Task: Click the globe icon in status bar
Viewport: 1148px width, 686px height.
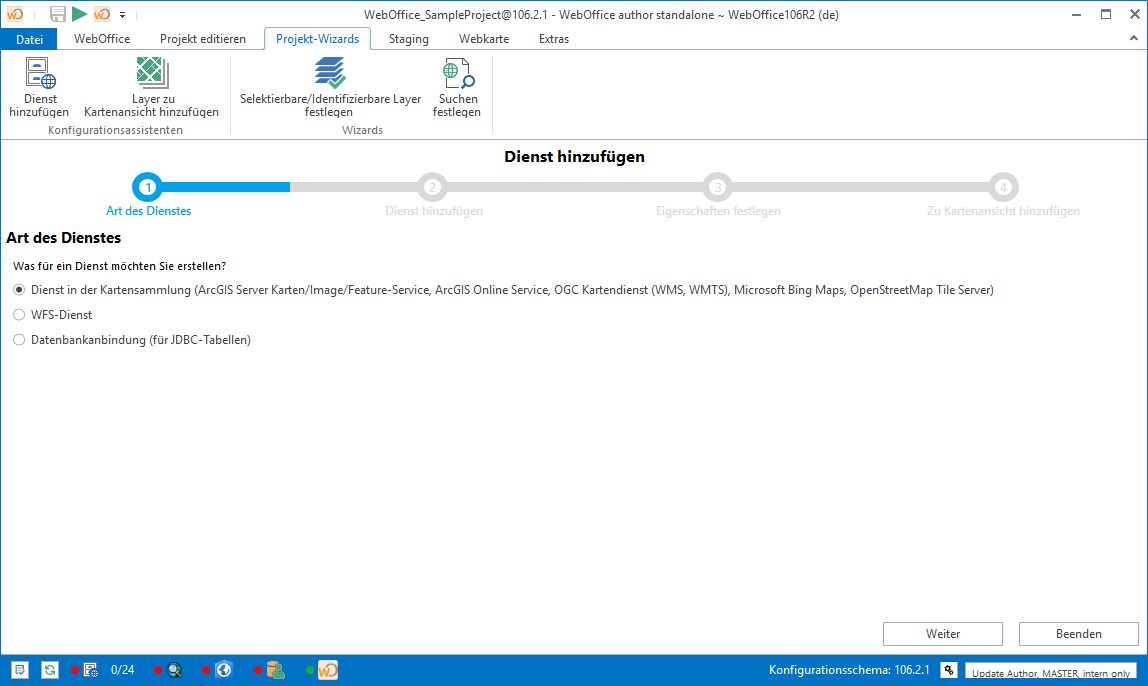Action: pos(224,670)
